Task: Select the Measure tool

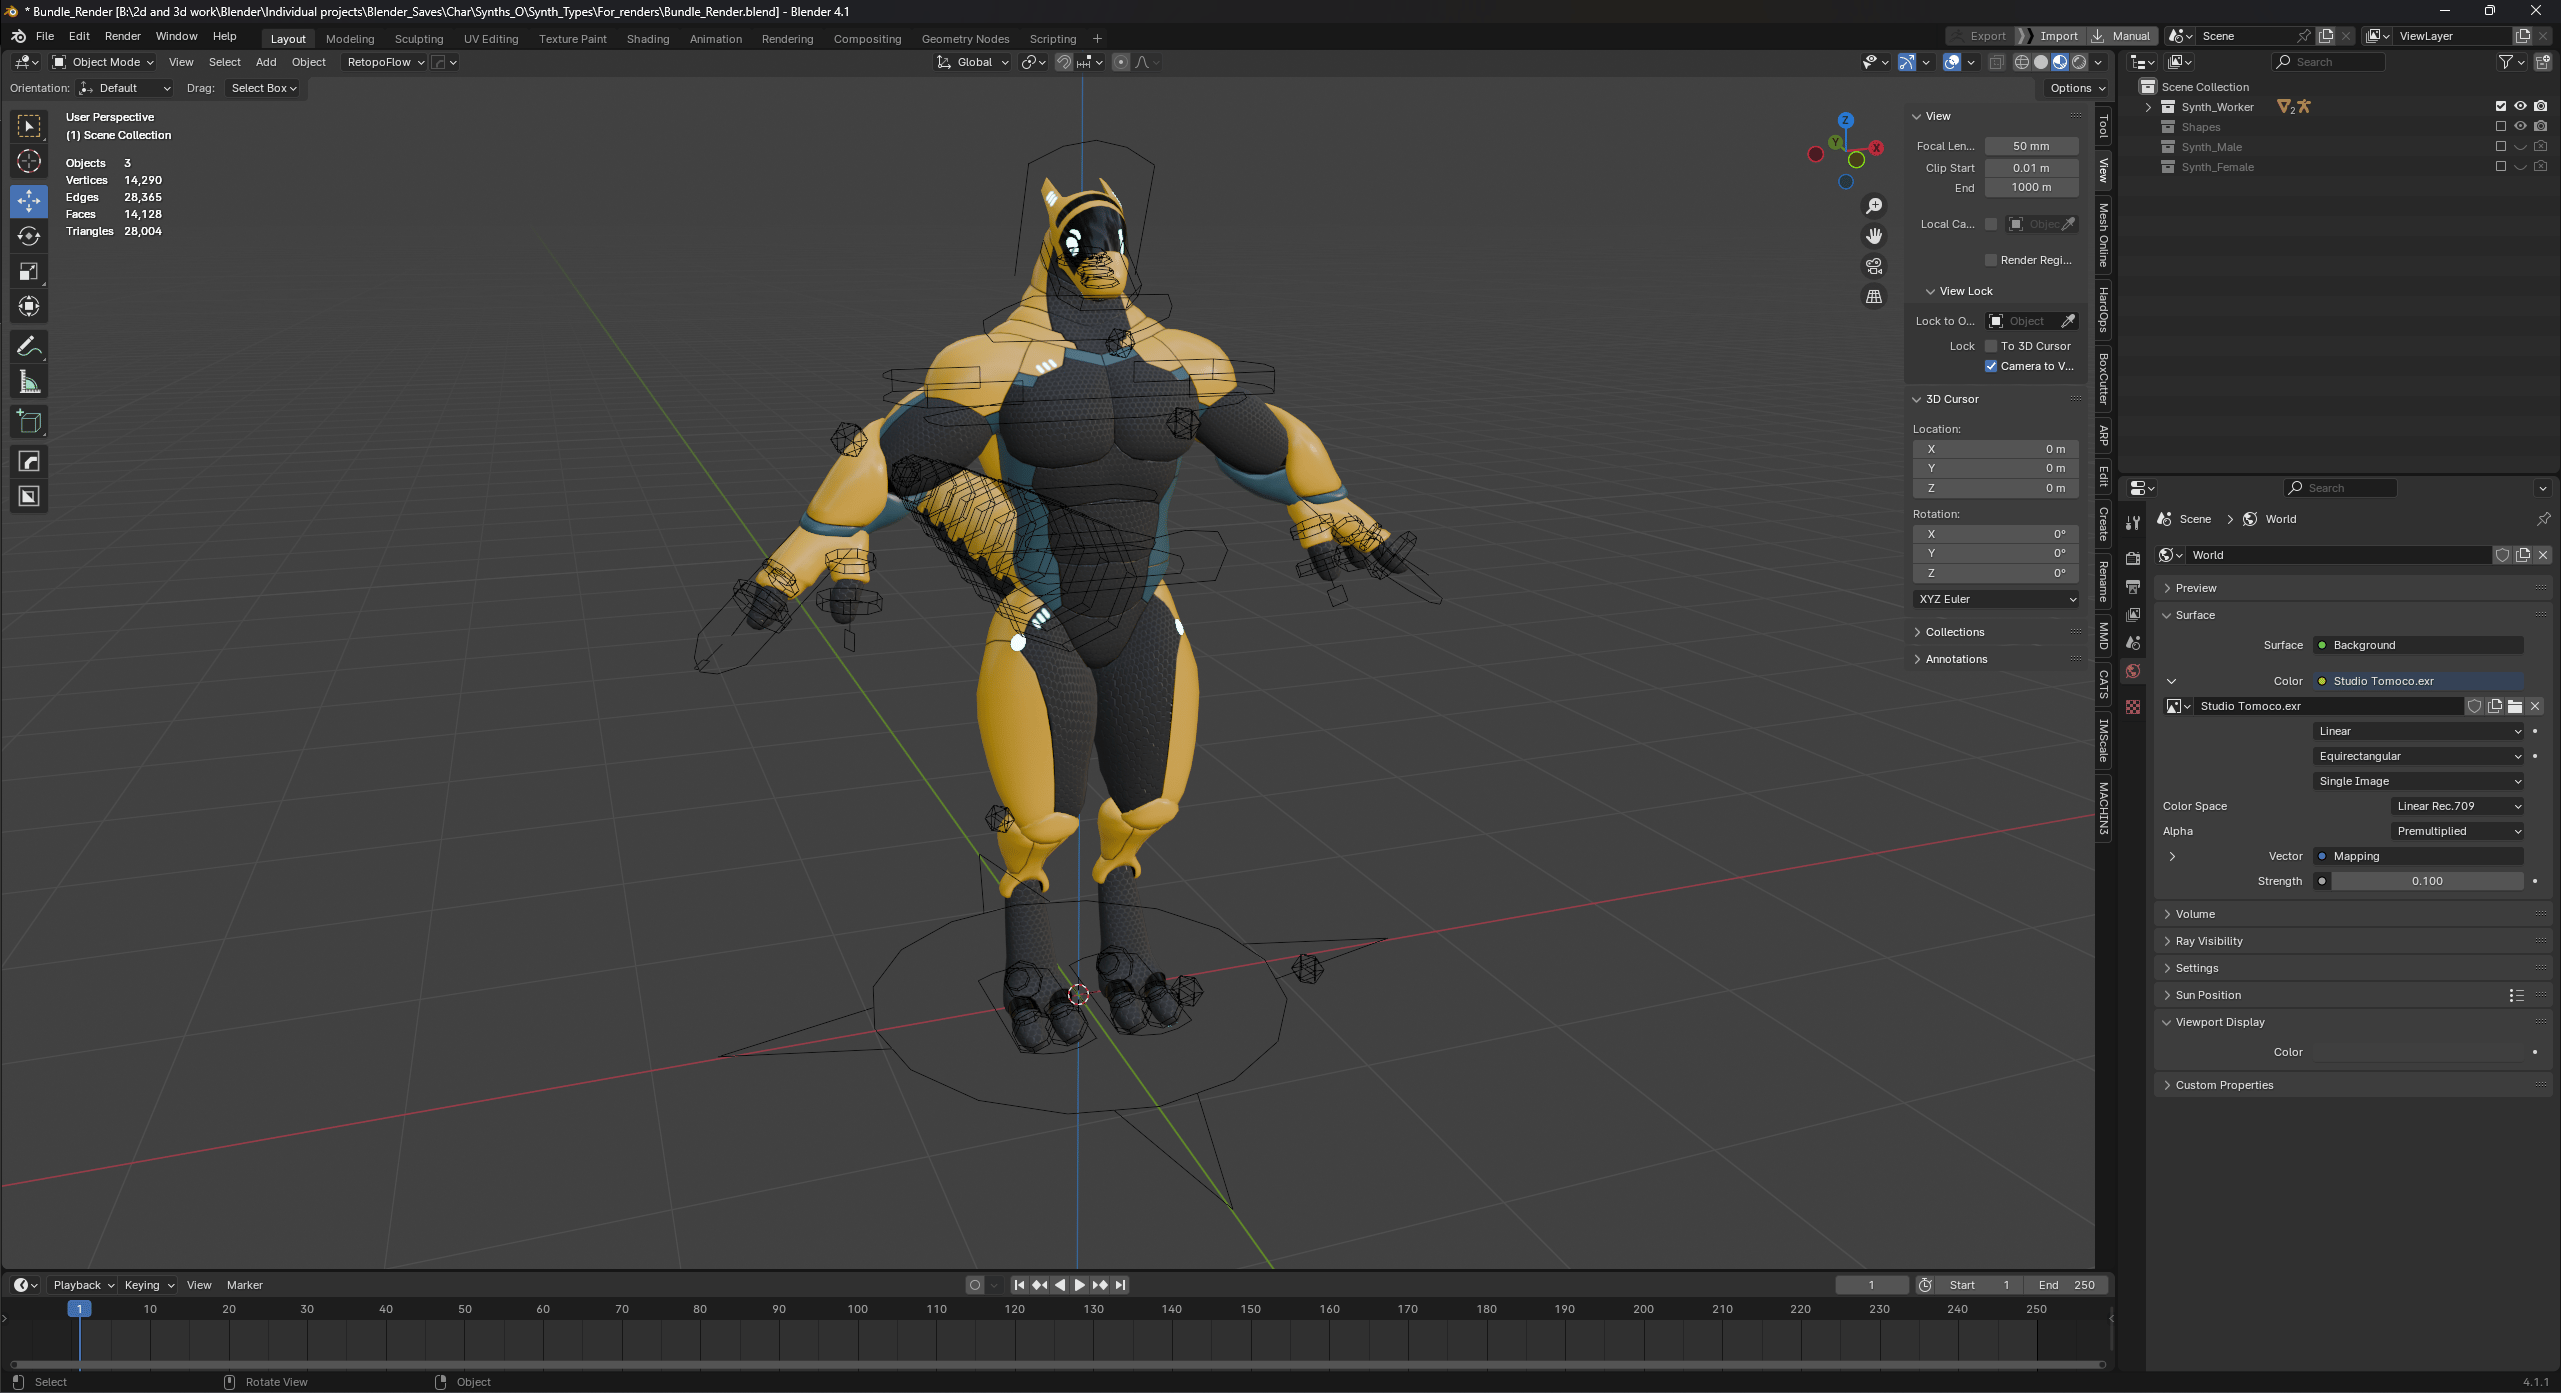Action: tap(29, 381)
